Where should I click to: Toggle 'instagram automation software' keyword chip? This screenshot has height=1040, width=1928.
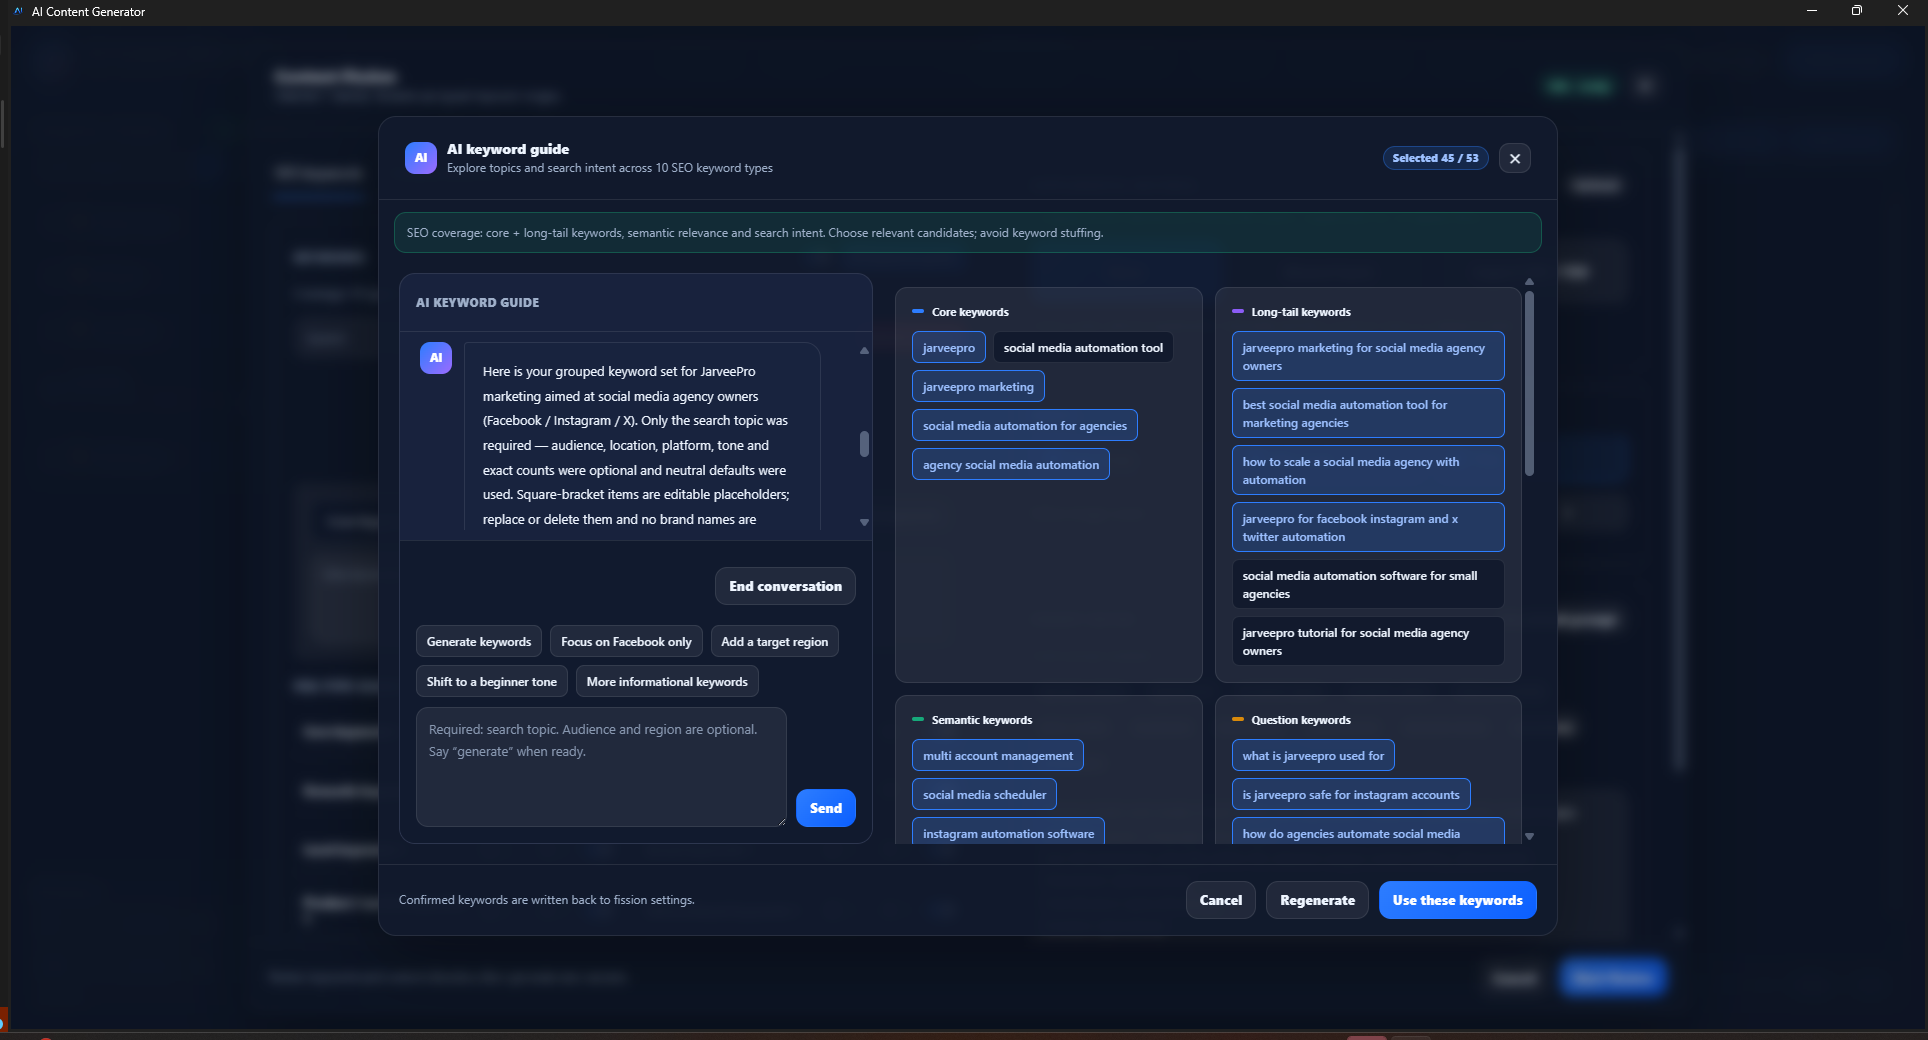pyautogui.click(x=1008, y=832)
